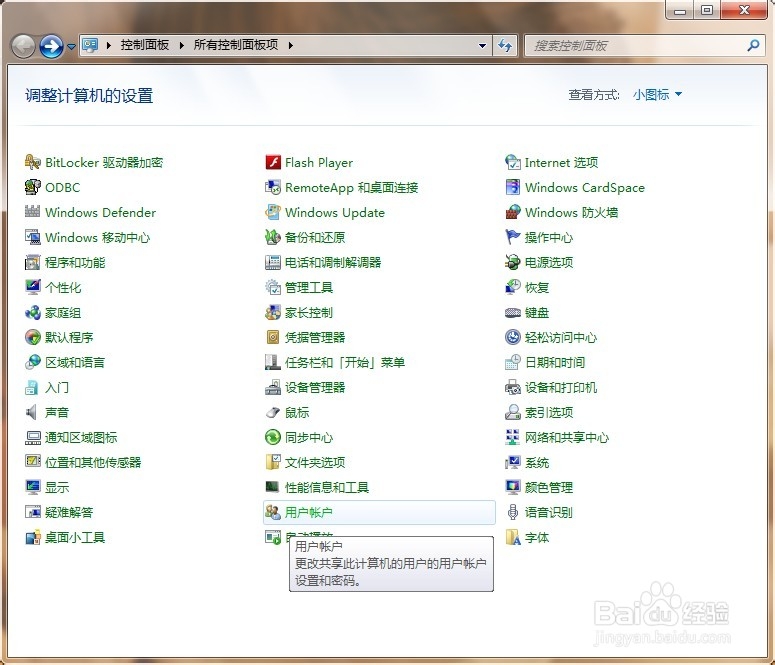Click the 键盘 keyboard icon
This screenshot has width=775, height=665.
[513, 312]
